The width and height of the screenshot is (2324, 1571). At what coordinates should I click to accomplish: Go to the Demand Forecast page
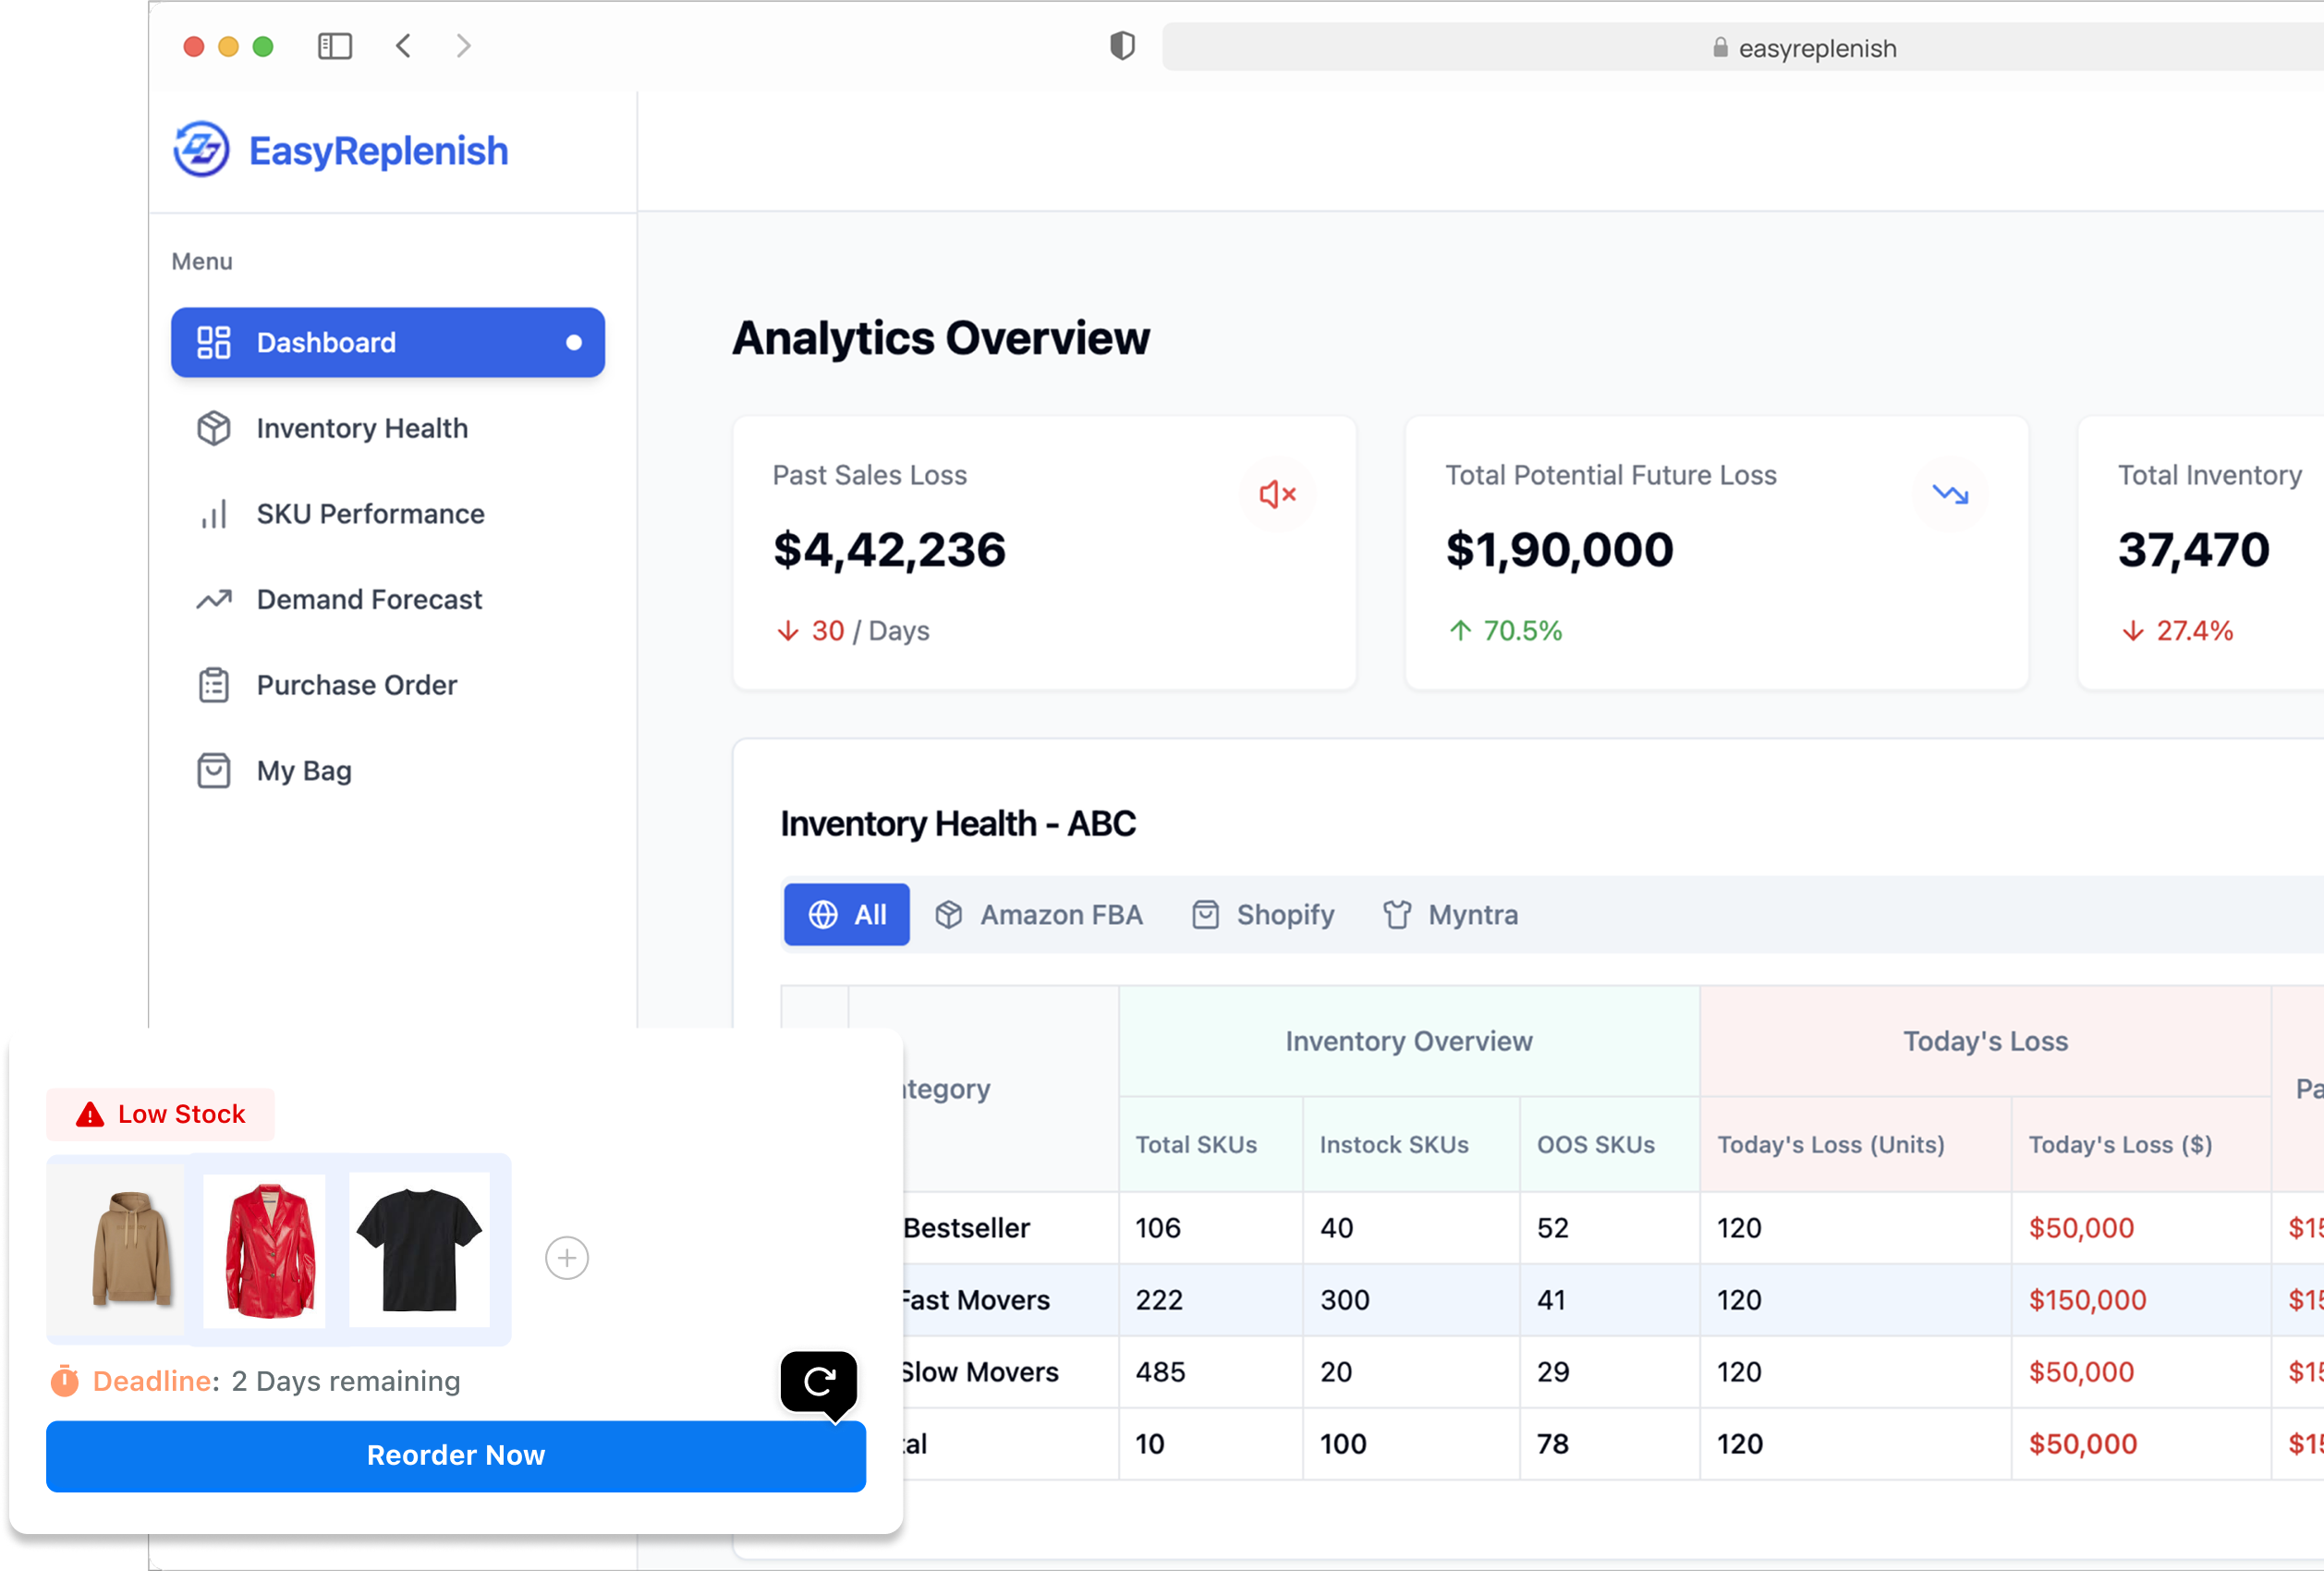[x=369, y=600]
